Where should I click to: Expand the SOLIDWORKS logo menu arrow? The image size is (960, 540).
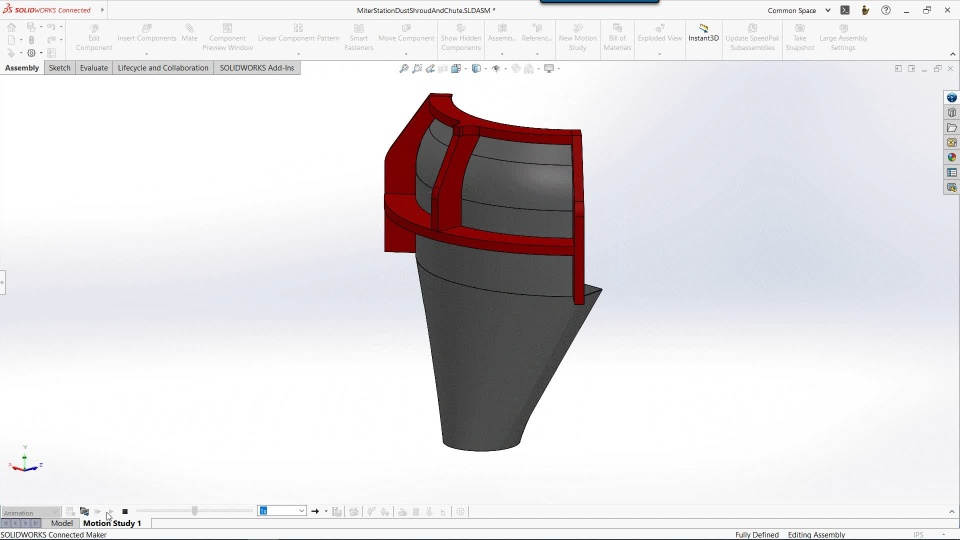102,10
